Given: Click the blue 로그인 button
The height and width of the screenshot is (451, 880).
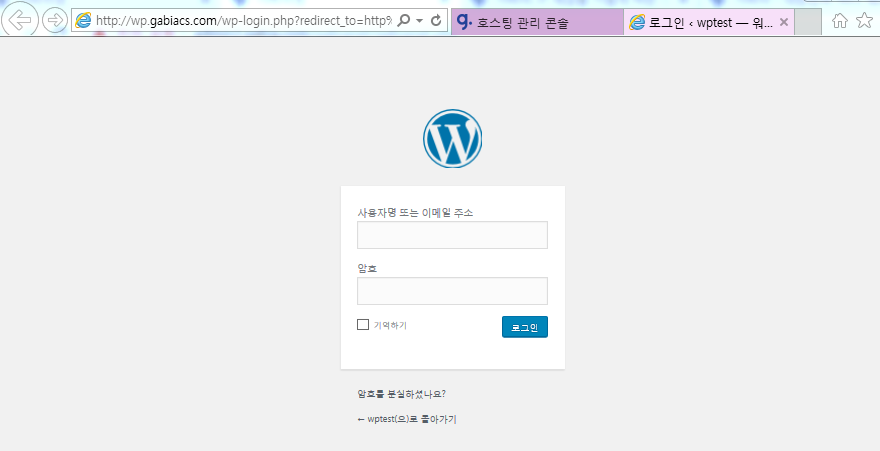Looking at the screenshot, I should pyautogui.click(x=525, y=327).
